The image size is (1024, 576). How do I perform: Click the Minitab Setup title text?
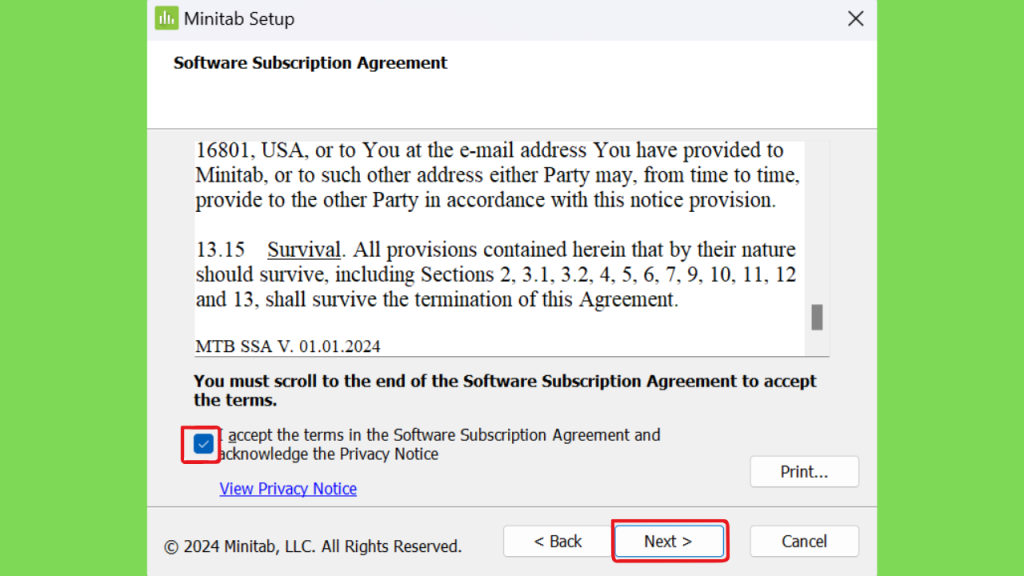coord(239,19)
